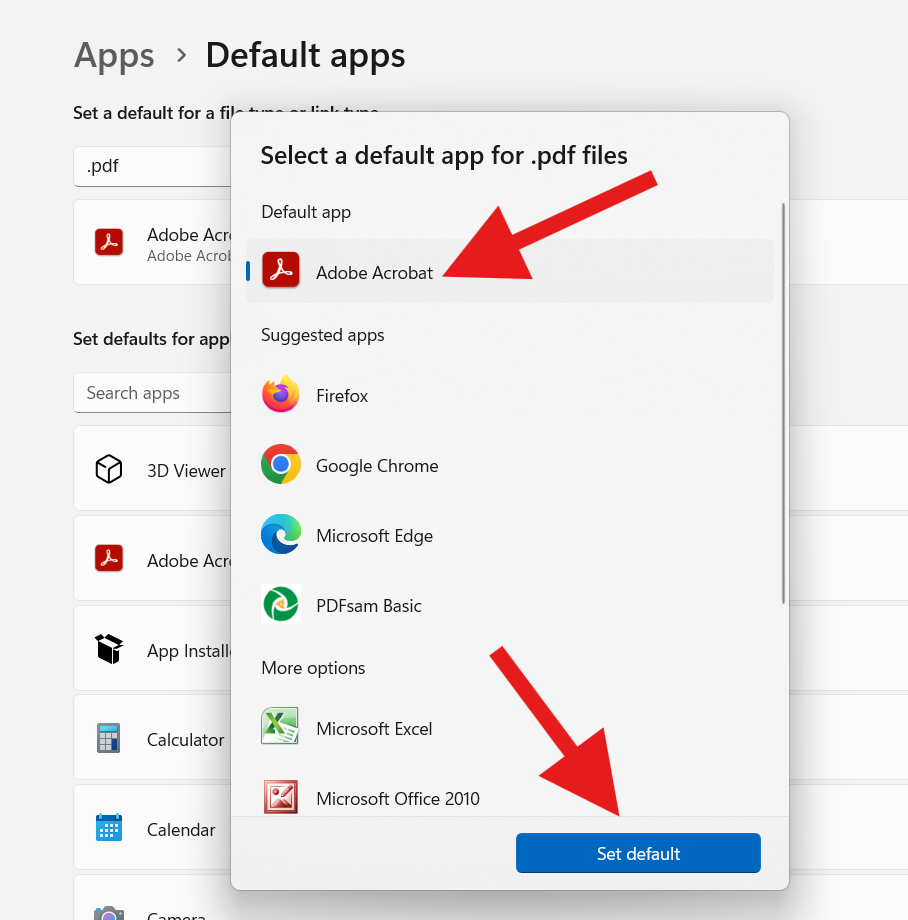908x920 pixels.
Task: Select the Adobe Acrobat default app entry
Action: tap(510, 271)
